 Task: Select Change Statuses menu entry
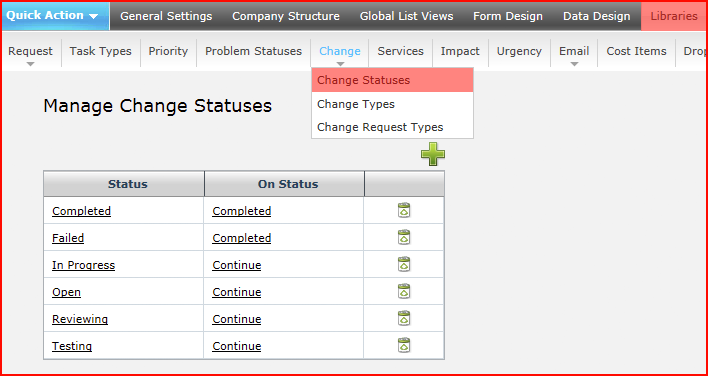[392, 80]
